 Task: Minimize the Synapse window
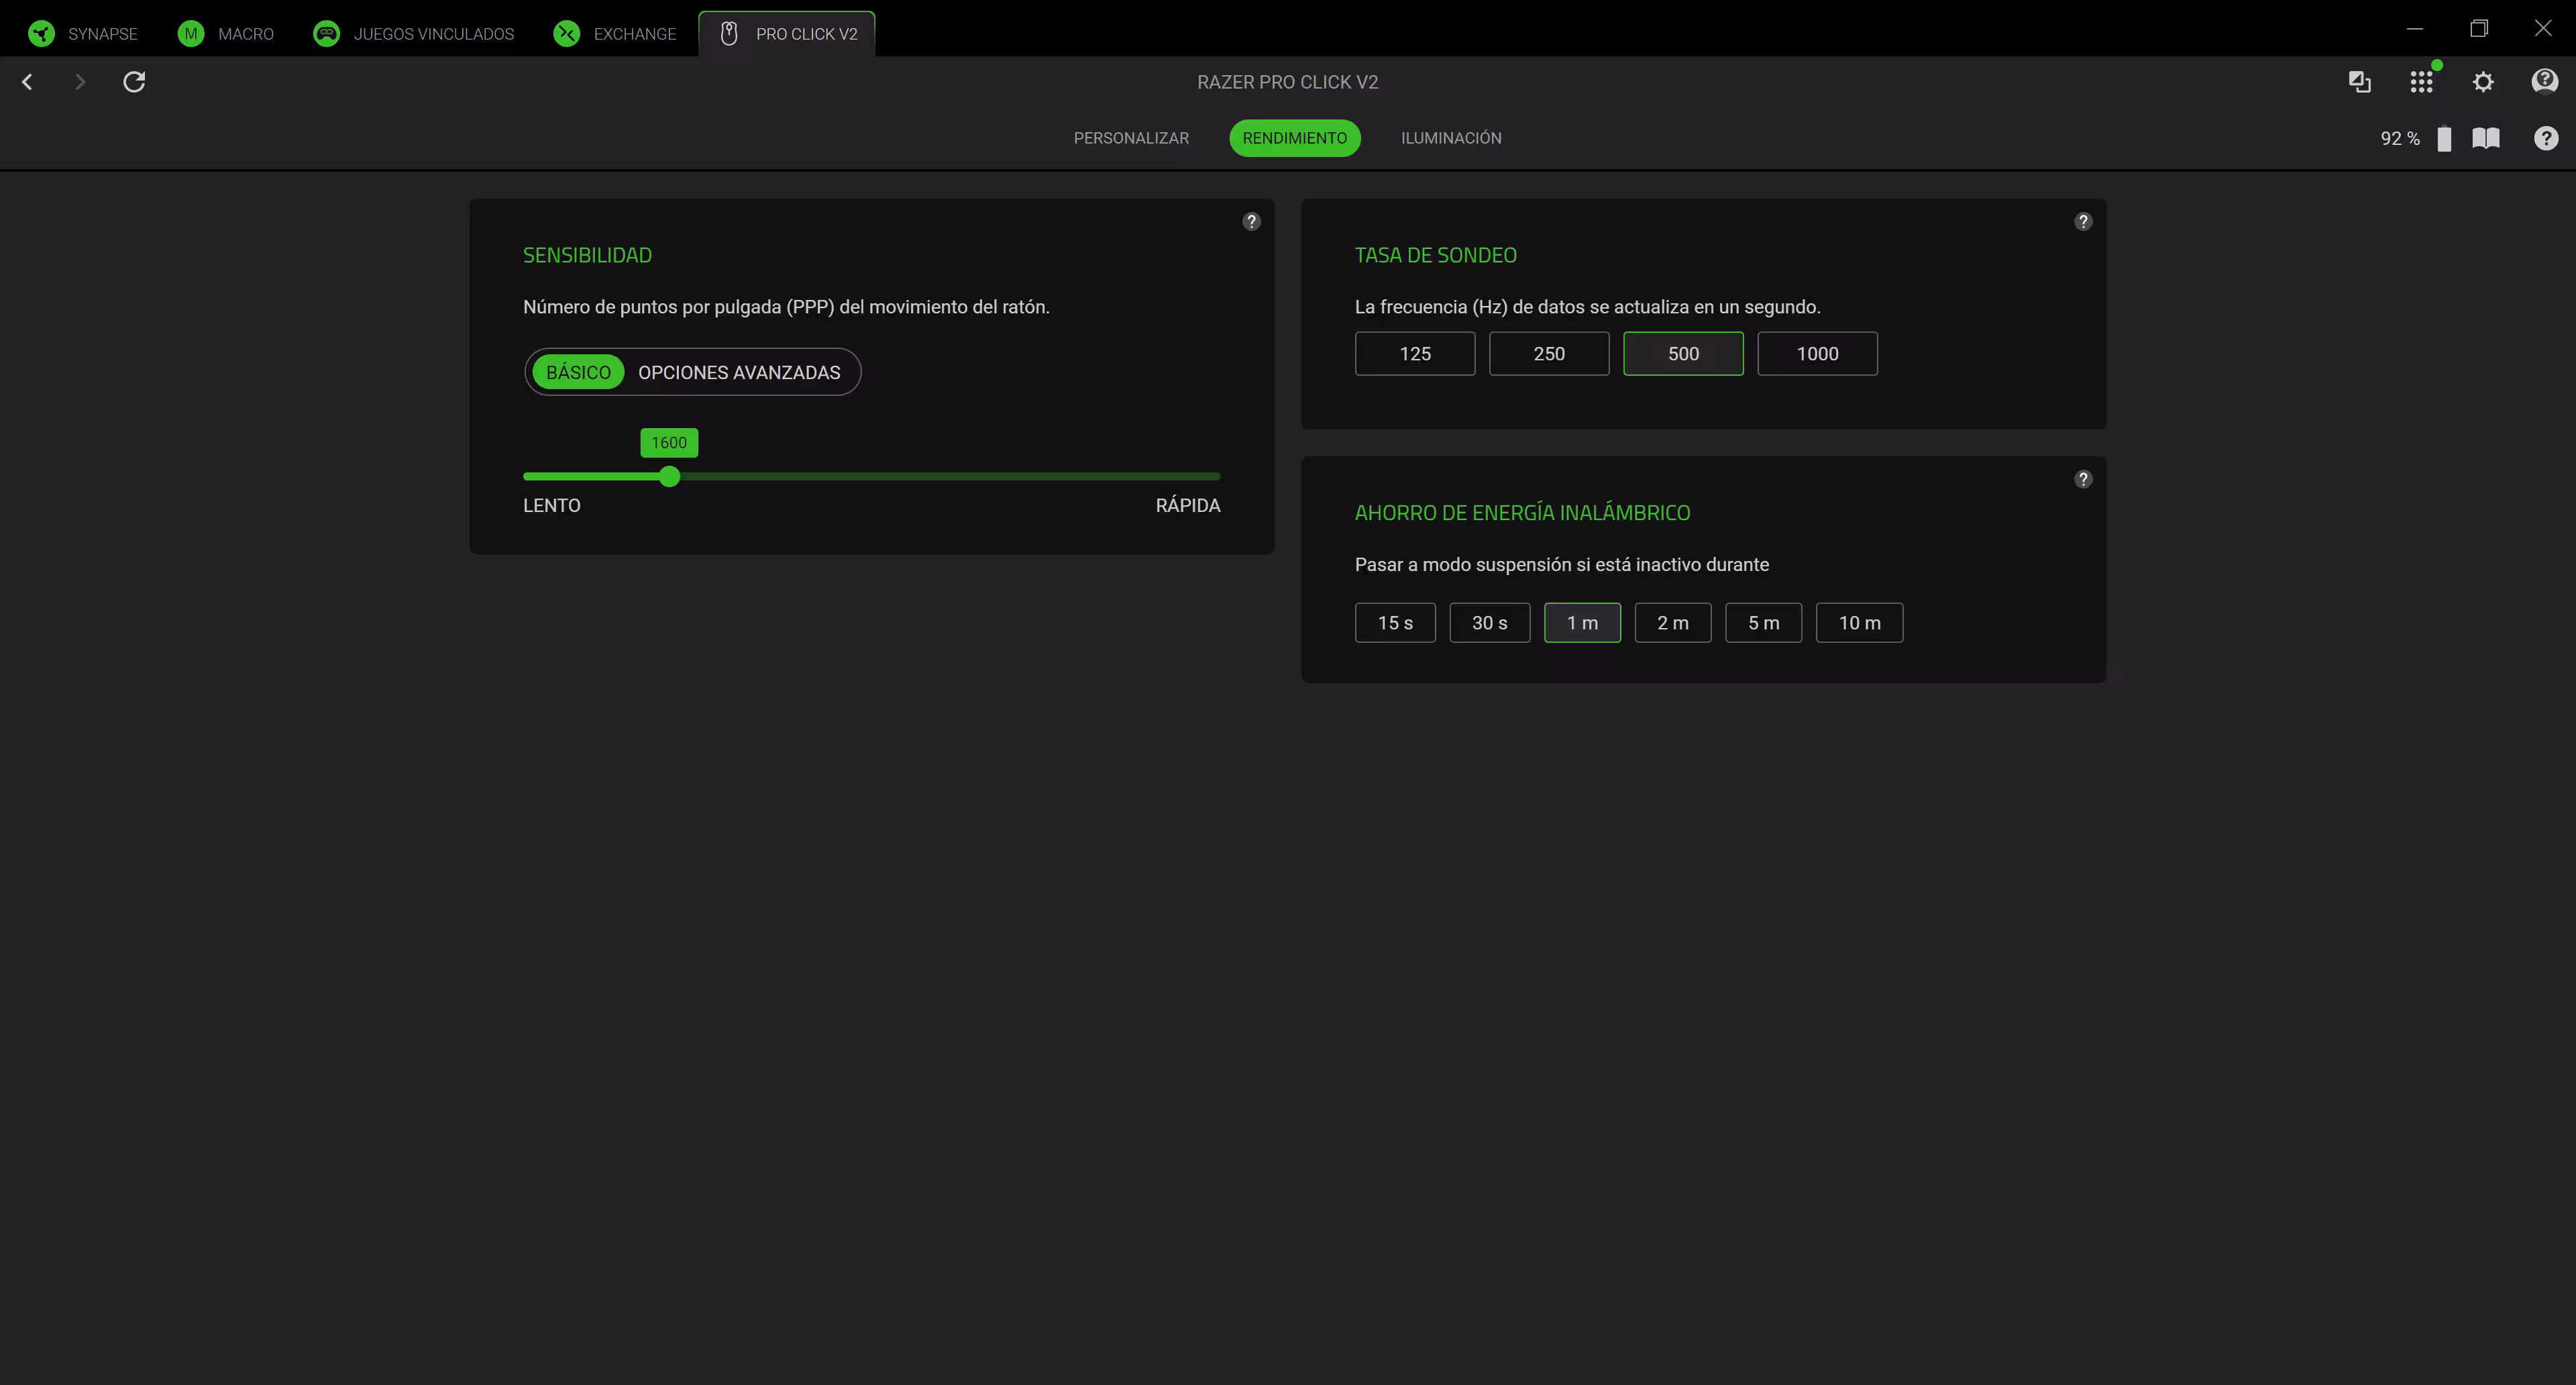click(2415, 28)
